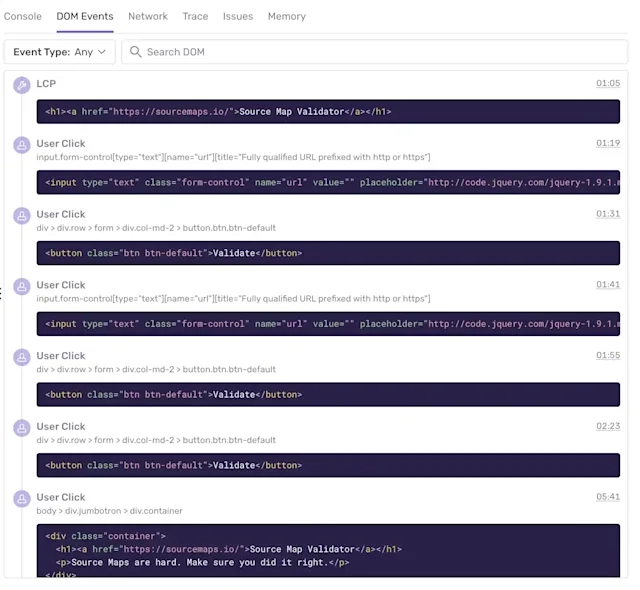640x590 pixels.
Task: Open the Memory tab
Action: coord(287,16)
